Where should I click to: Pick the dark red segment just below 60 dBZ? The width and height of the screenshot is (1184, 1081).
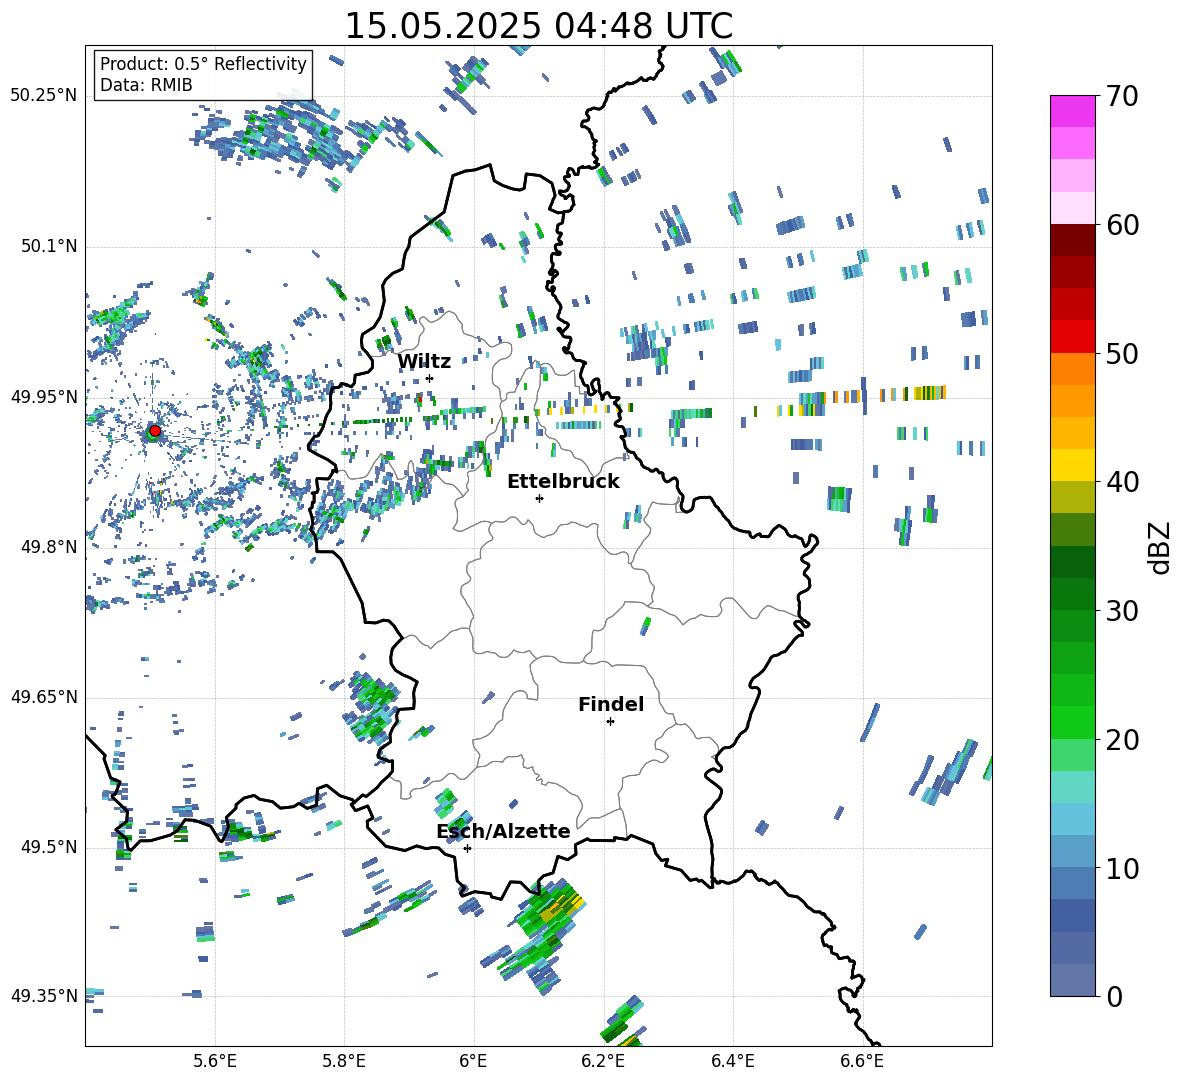tap(1072, 241)
